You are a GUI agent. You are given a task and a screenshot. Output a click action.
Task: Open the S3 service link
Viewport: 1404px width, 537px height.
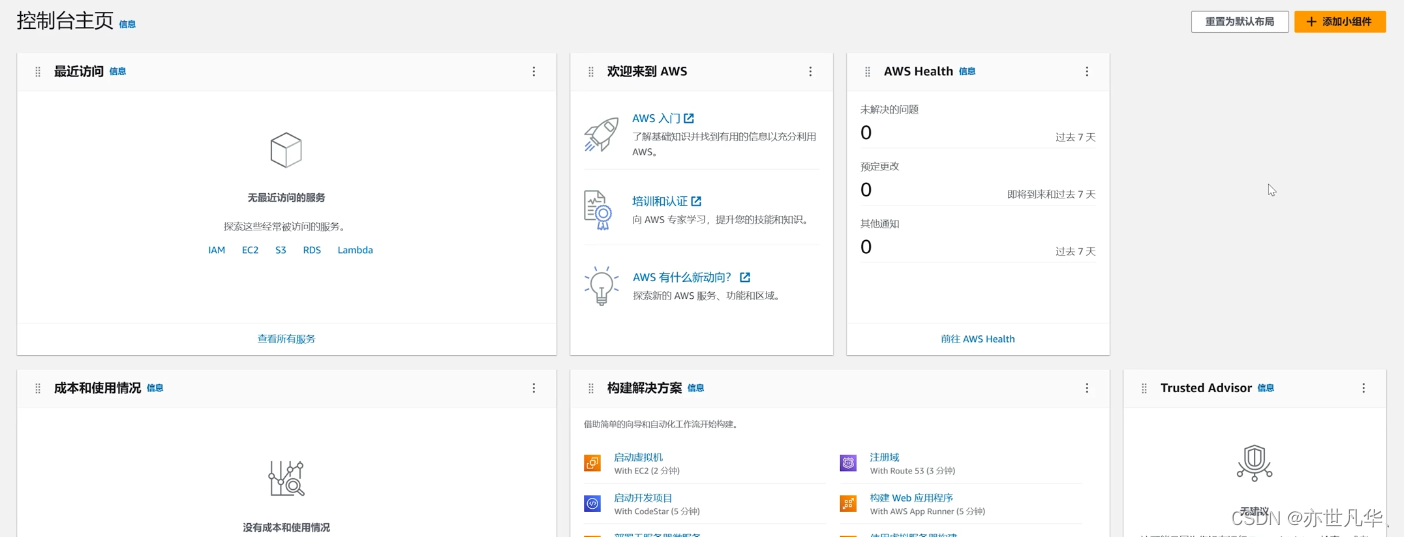pyautogui.click(x=281, y=250)
